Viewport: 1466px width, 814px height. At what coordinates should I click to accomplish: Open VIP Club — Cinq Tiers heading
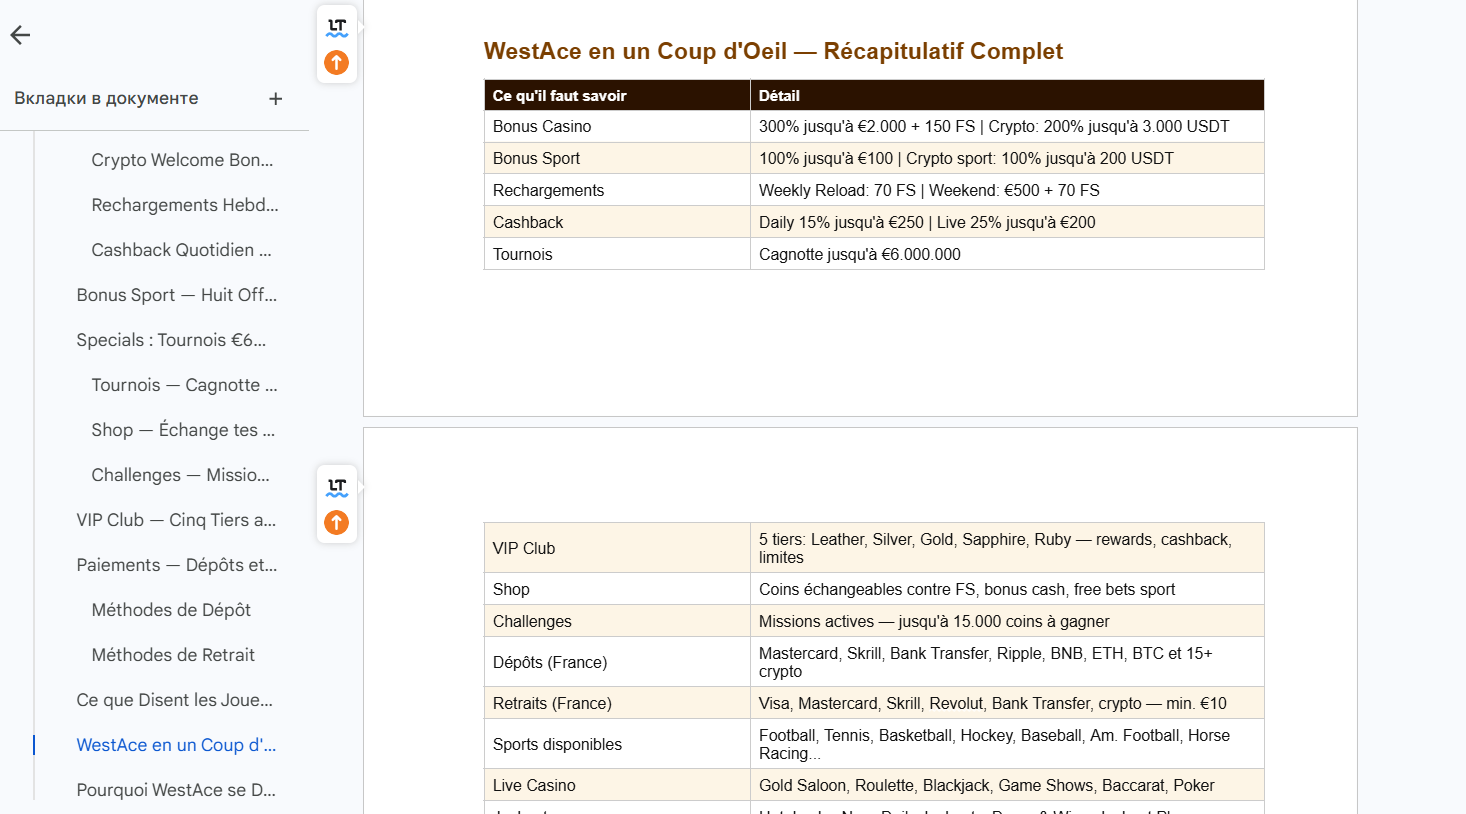[176, 520]
